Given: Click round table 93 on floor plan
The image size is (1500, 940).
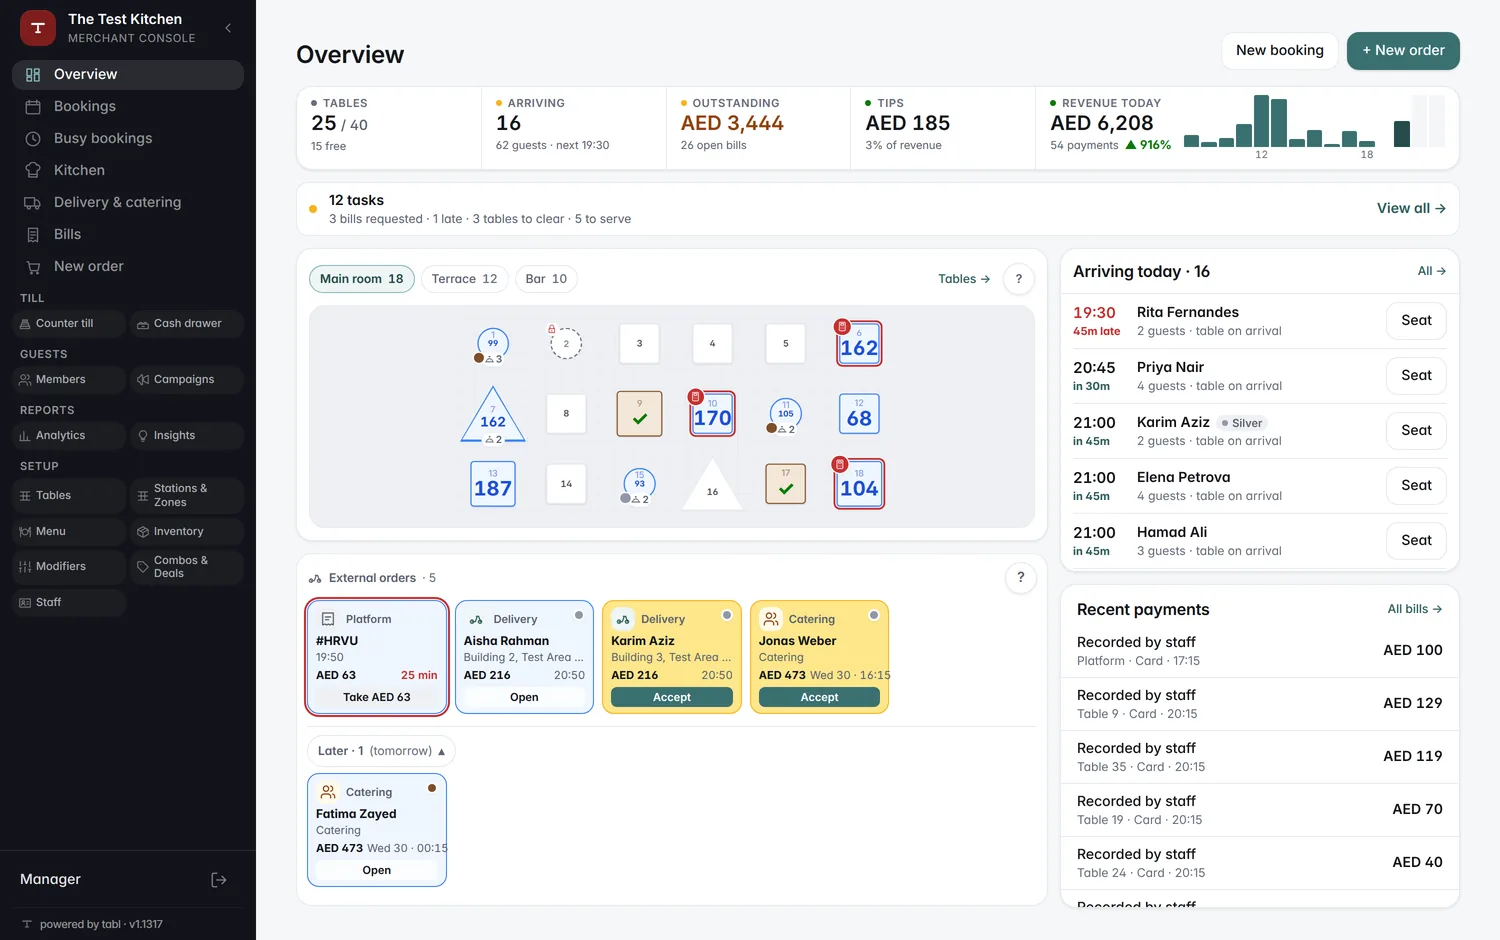Looking at the screenshot, I should 640,484.
